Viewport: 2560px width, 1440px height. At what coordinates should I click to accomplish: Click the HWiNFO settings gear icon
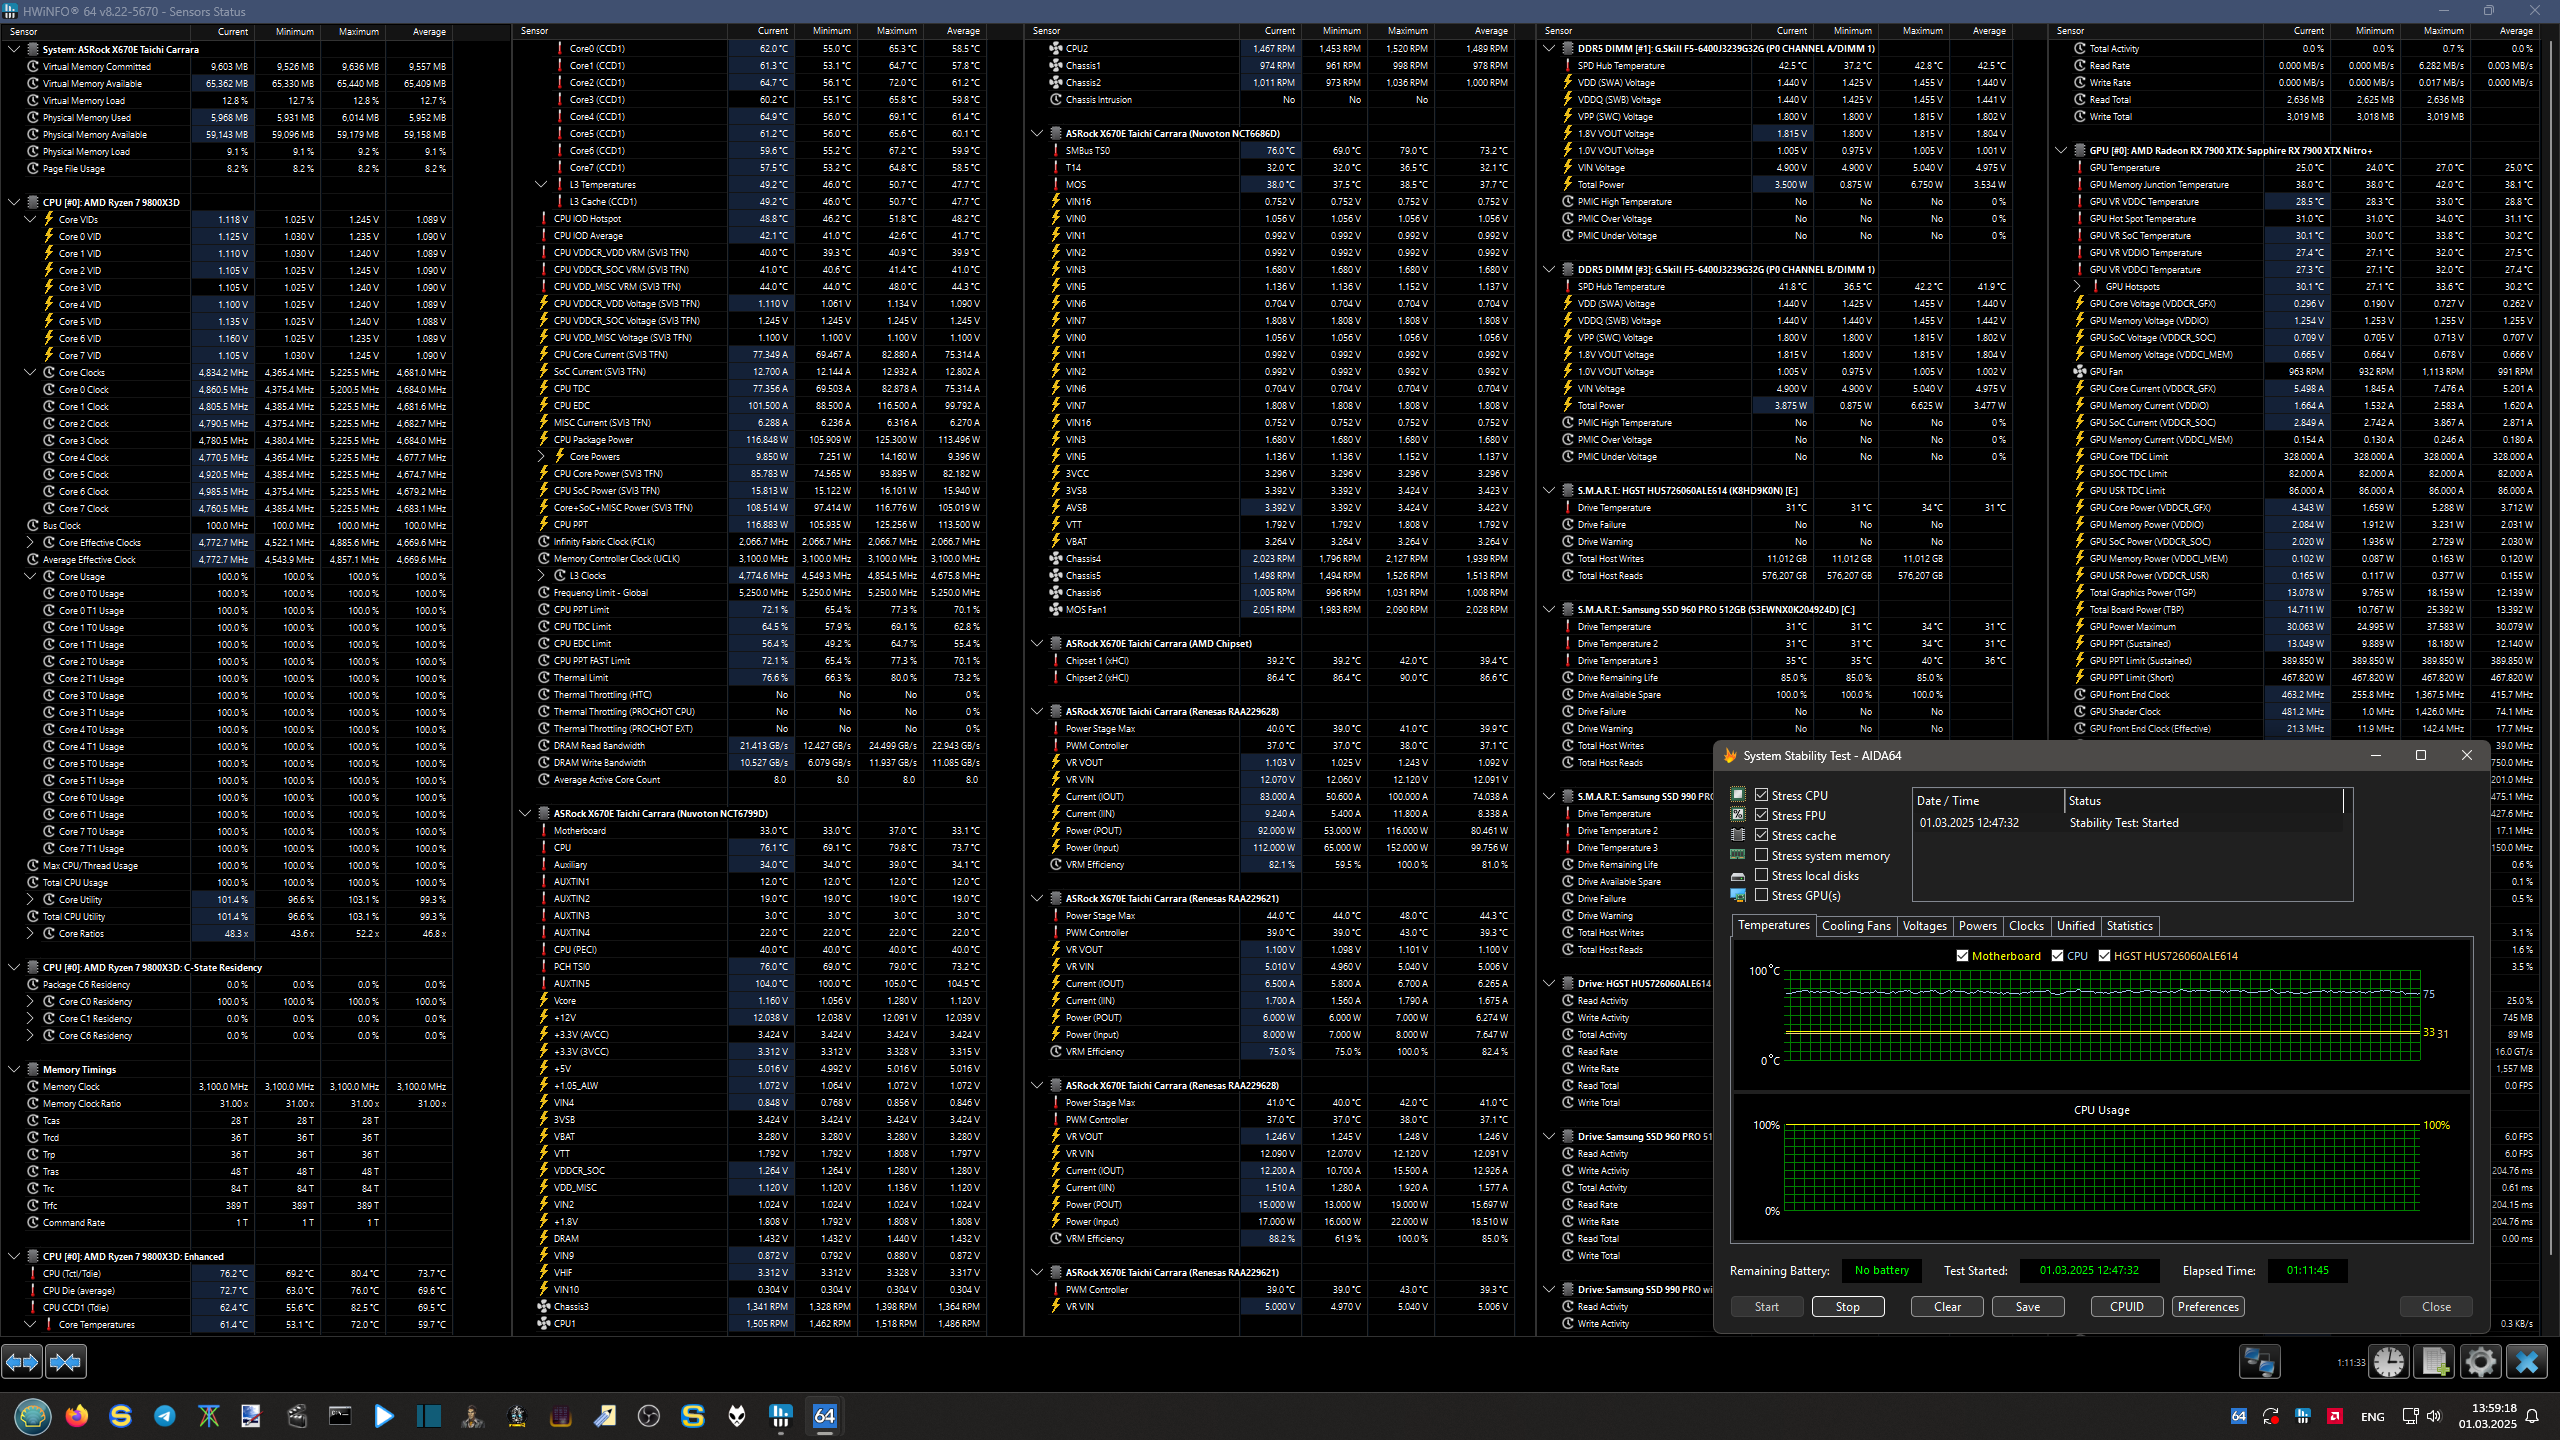coord(2480,1362)
